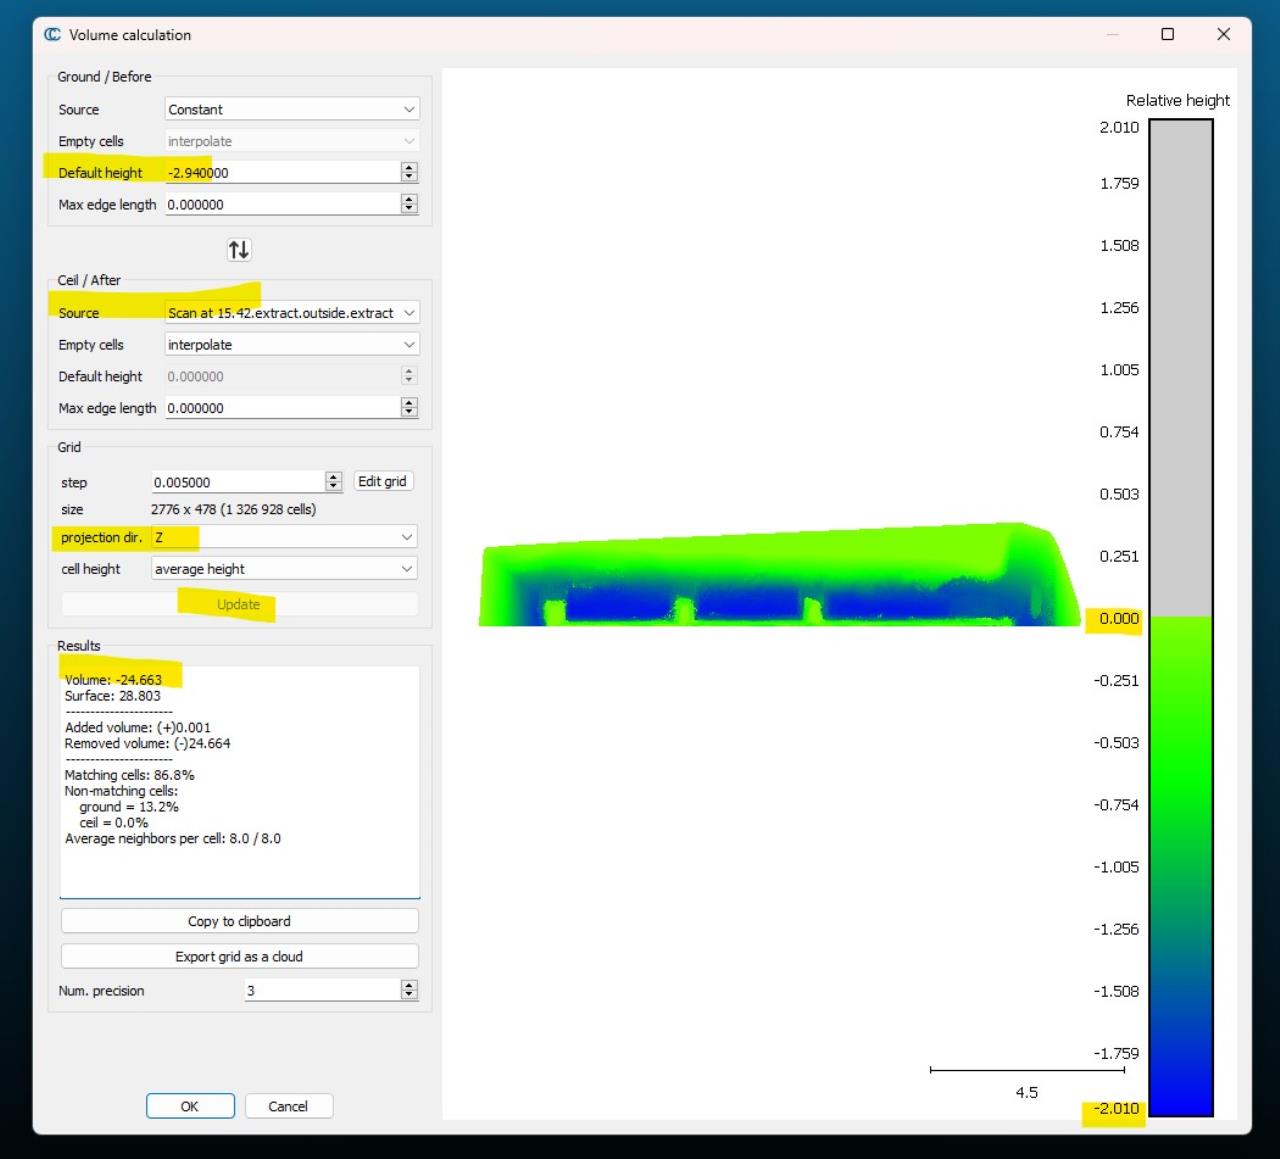Expand the cell height average height dropdown
Image resolution: width=1280 pixels, height=1159 pixels.
tap(284, 569)
